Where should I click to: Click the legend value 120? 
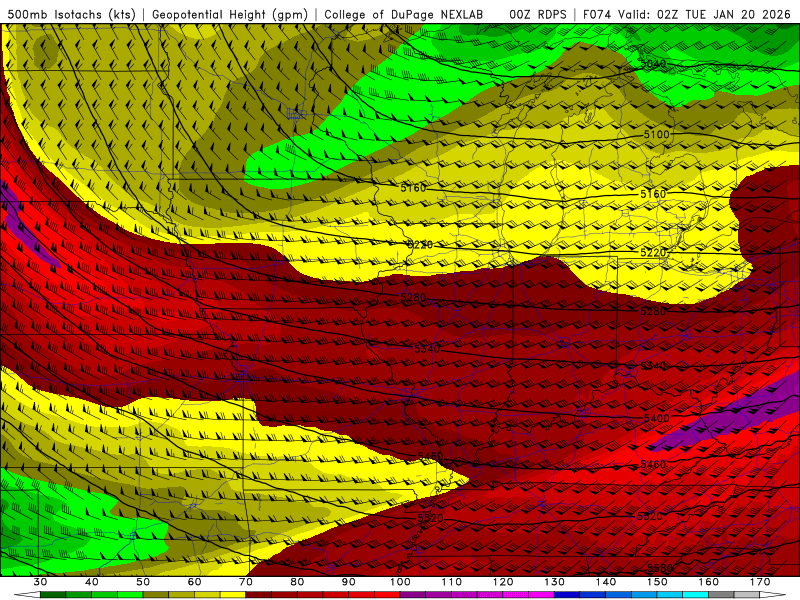503,582
